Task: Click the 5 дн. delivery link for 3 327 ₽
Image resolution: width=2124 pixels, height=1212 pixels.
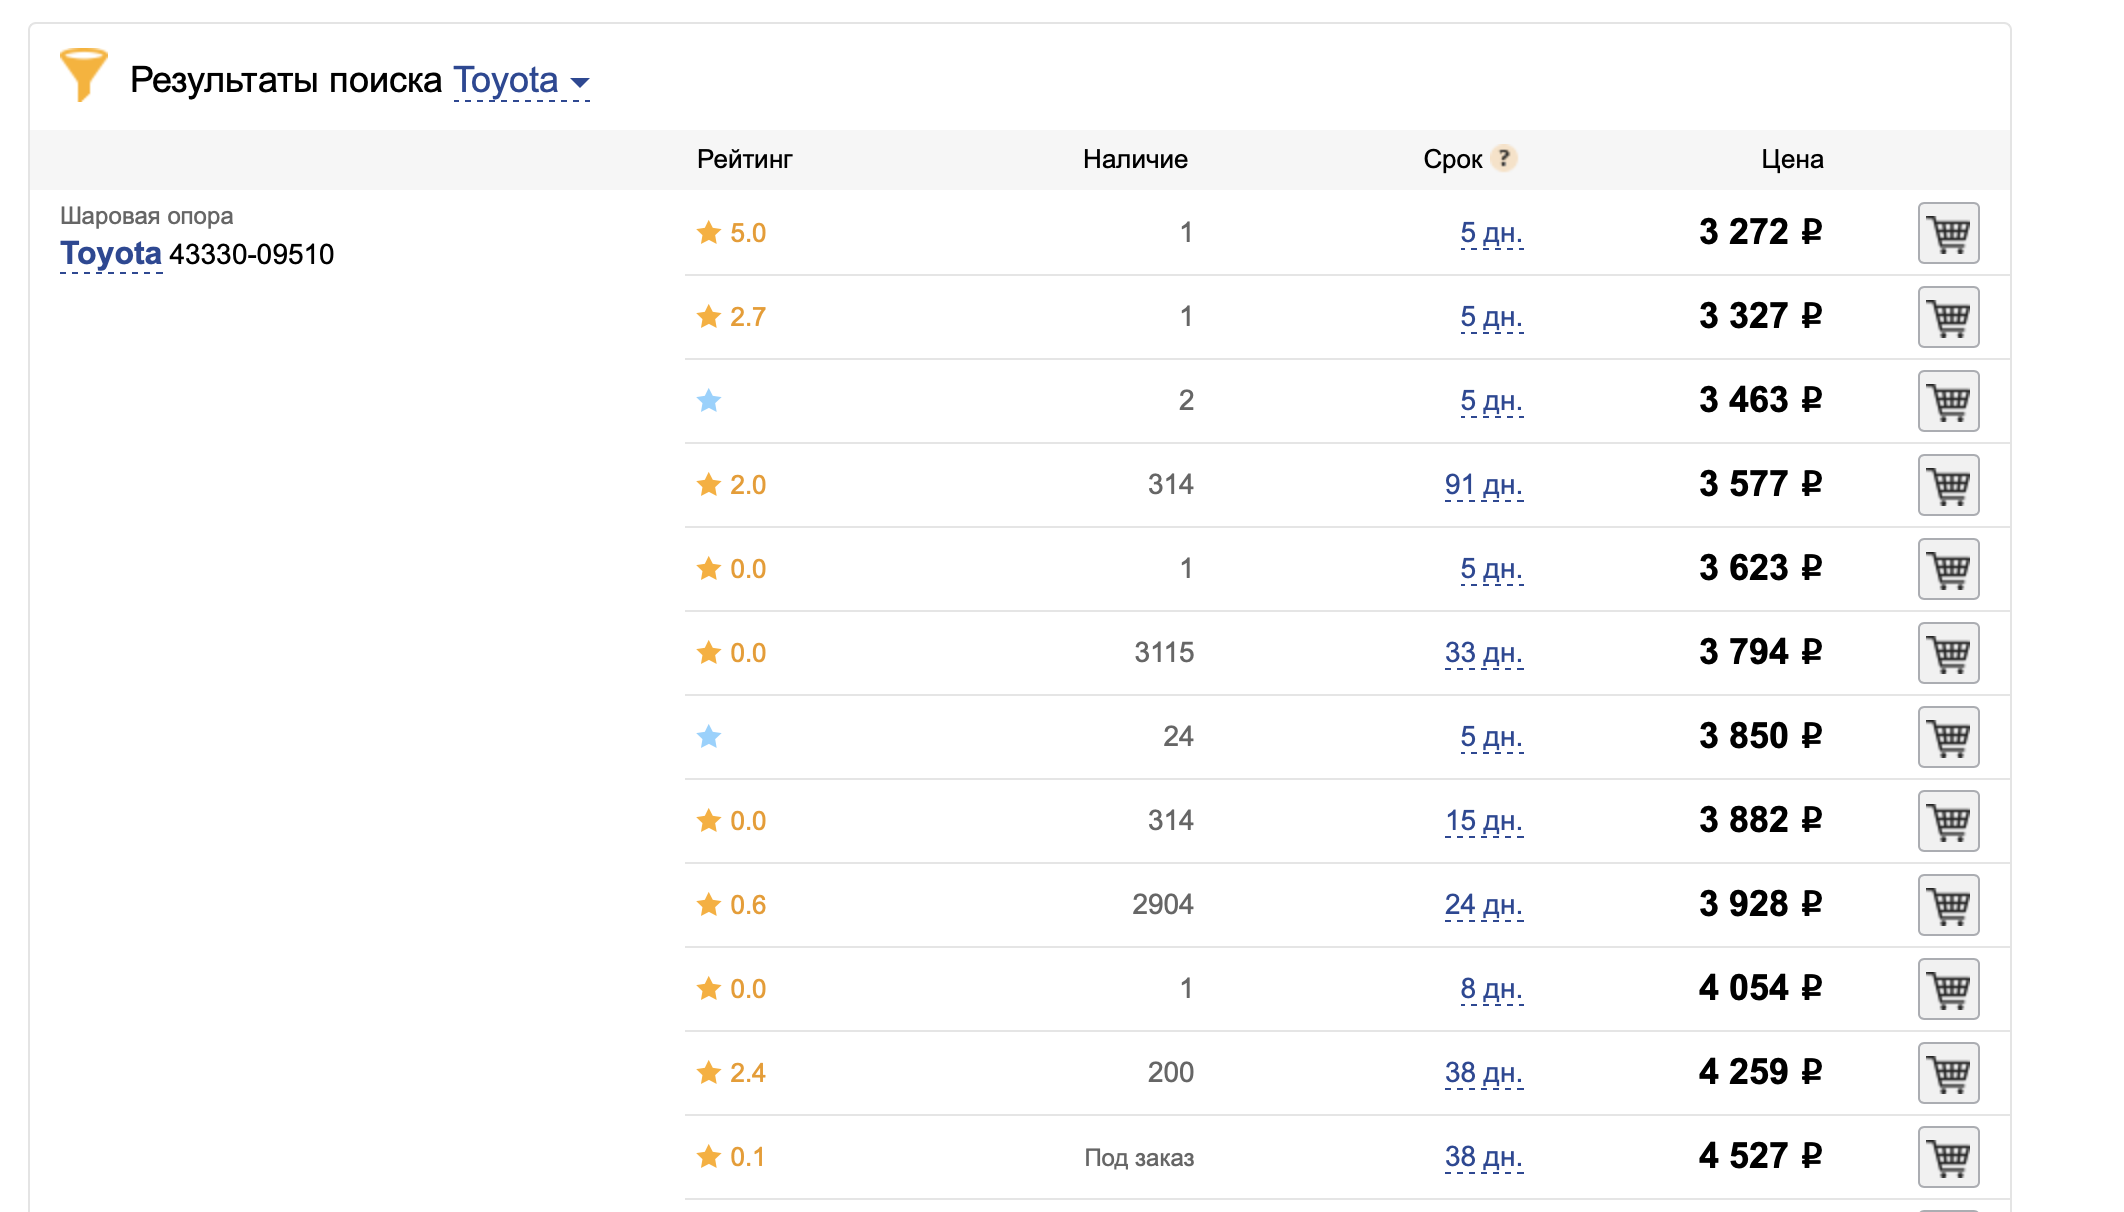Action: coord(1491,317)
